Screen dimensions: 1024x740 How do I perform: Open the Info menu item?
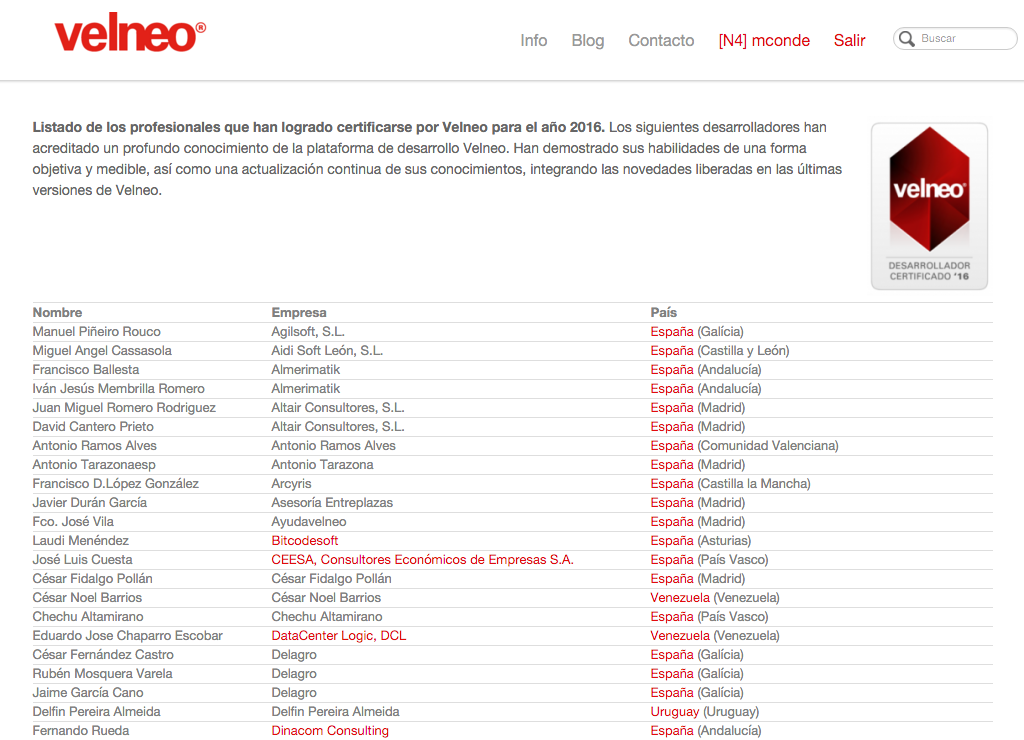tap(534, 40)
